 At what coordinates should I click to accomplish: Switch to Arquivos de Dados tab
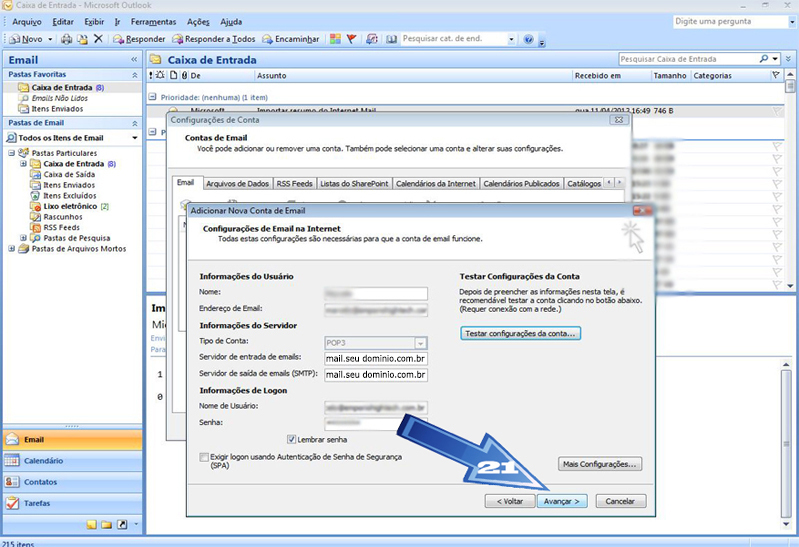237,184
